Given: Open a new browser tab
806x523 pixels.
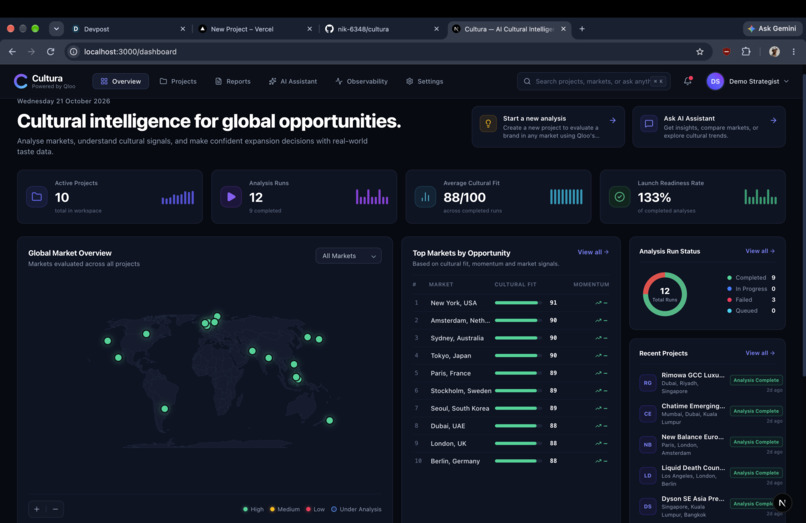Looking at the screenshot, I should (x=582, y=29).
